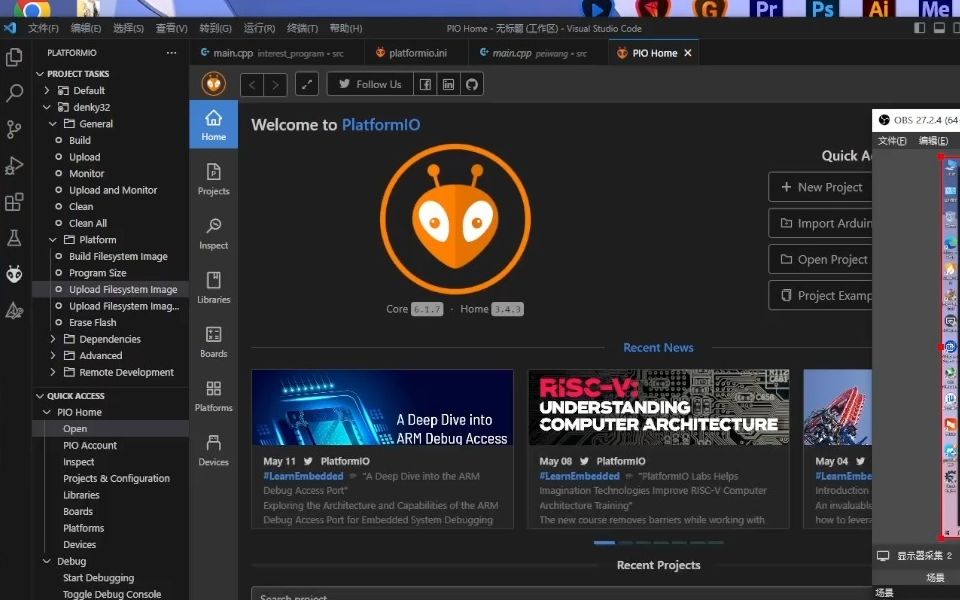The width and height of the screenshot is (960, 600).
Task: Open the 查看(V) menu in VS Code
Action: pos(171,28)
